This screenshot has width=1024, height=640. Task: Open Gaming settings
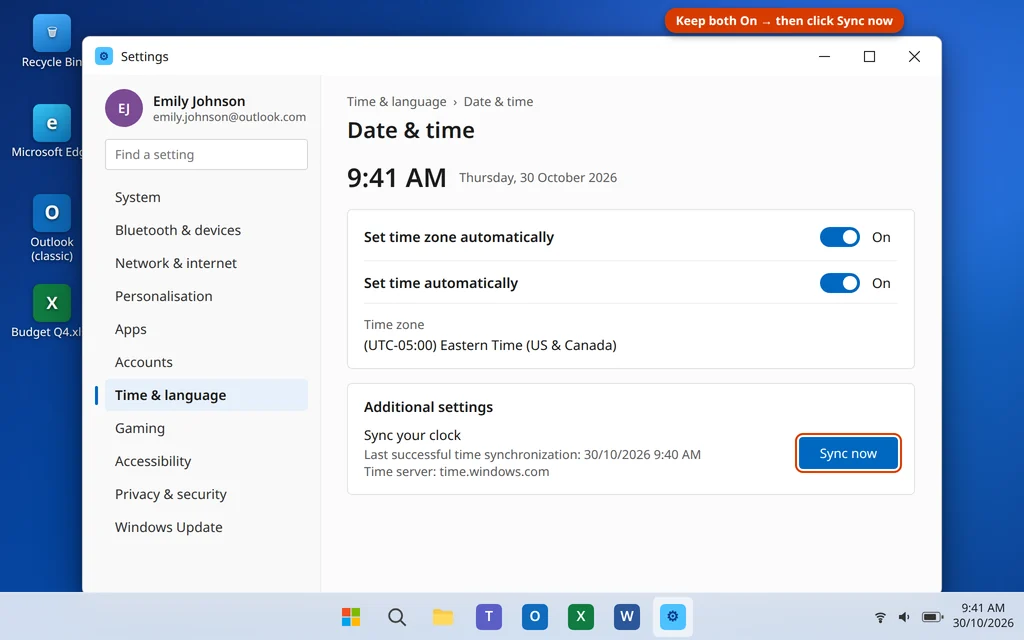pyautogui.click(x=206, y=428)
